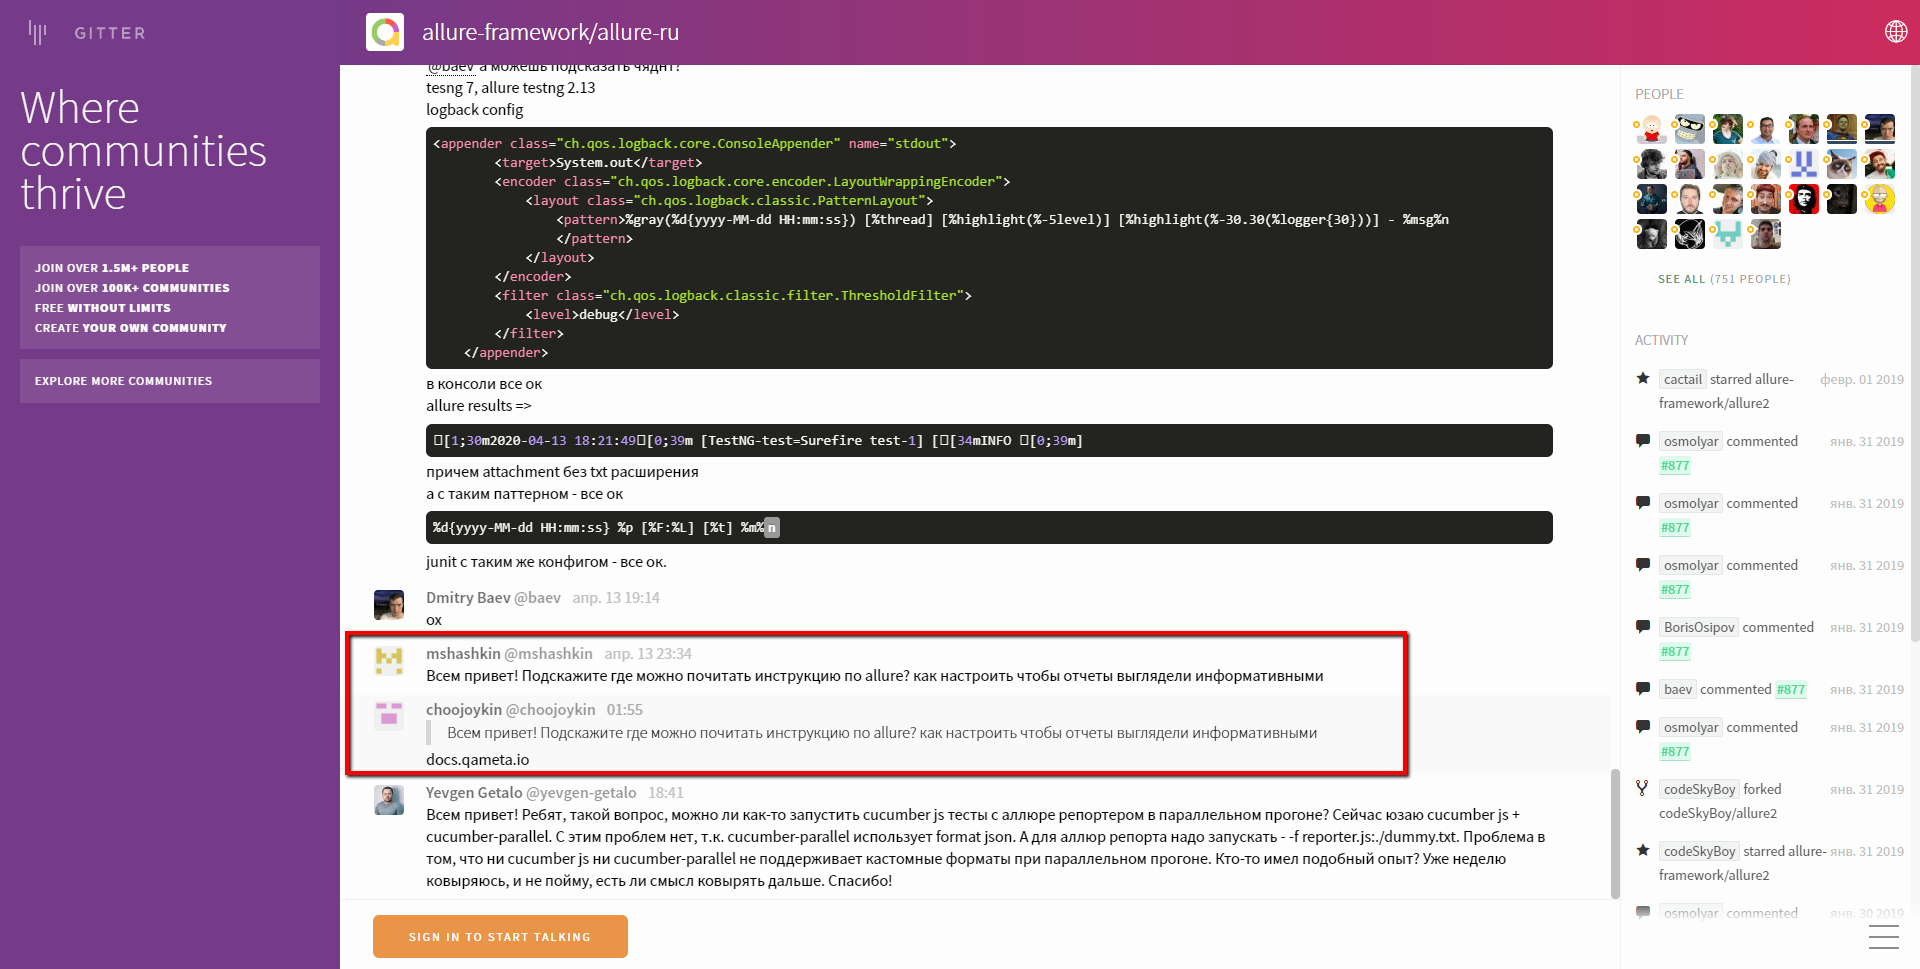The width and height of the screenshot is (1920, 969).
Task: Open allure-framework/allure2 link in cactail's activity
Action: (x=1726, y=391)
